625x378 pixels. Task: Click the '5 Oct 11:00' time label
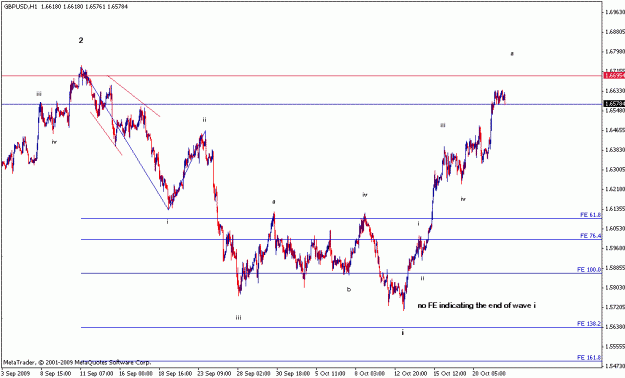(x=330, y=374)
